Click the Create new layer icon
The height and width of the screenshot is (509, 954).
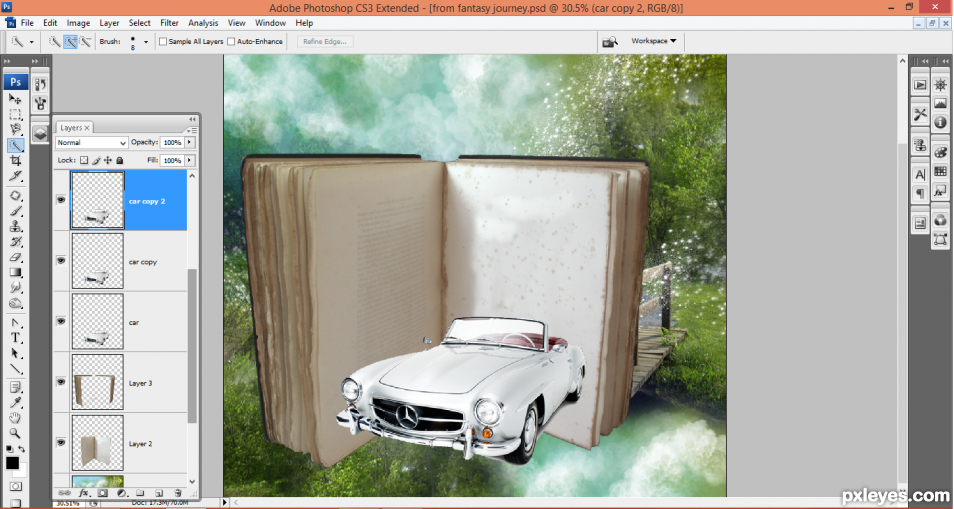coord(159,493)
